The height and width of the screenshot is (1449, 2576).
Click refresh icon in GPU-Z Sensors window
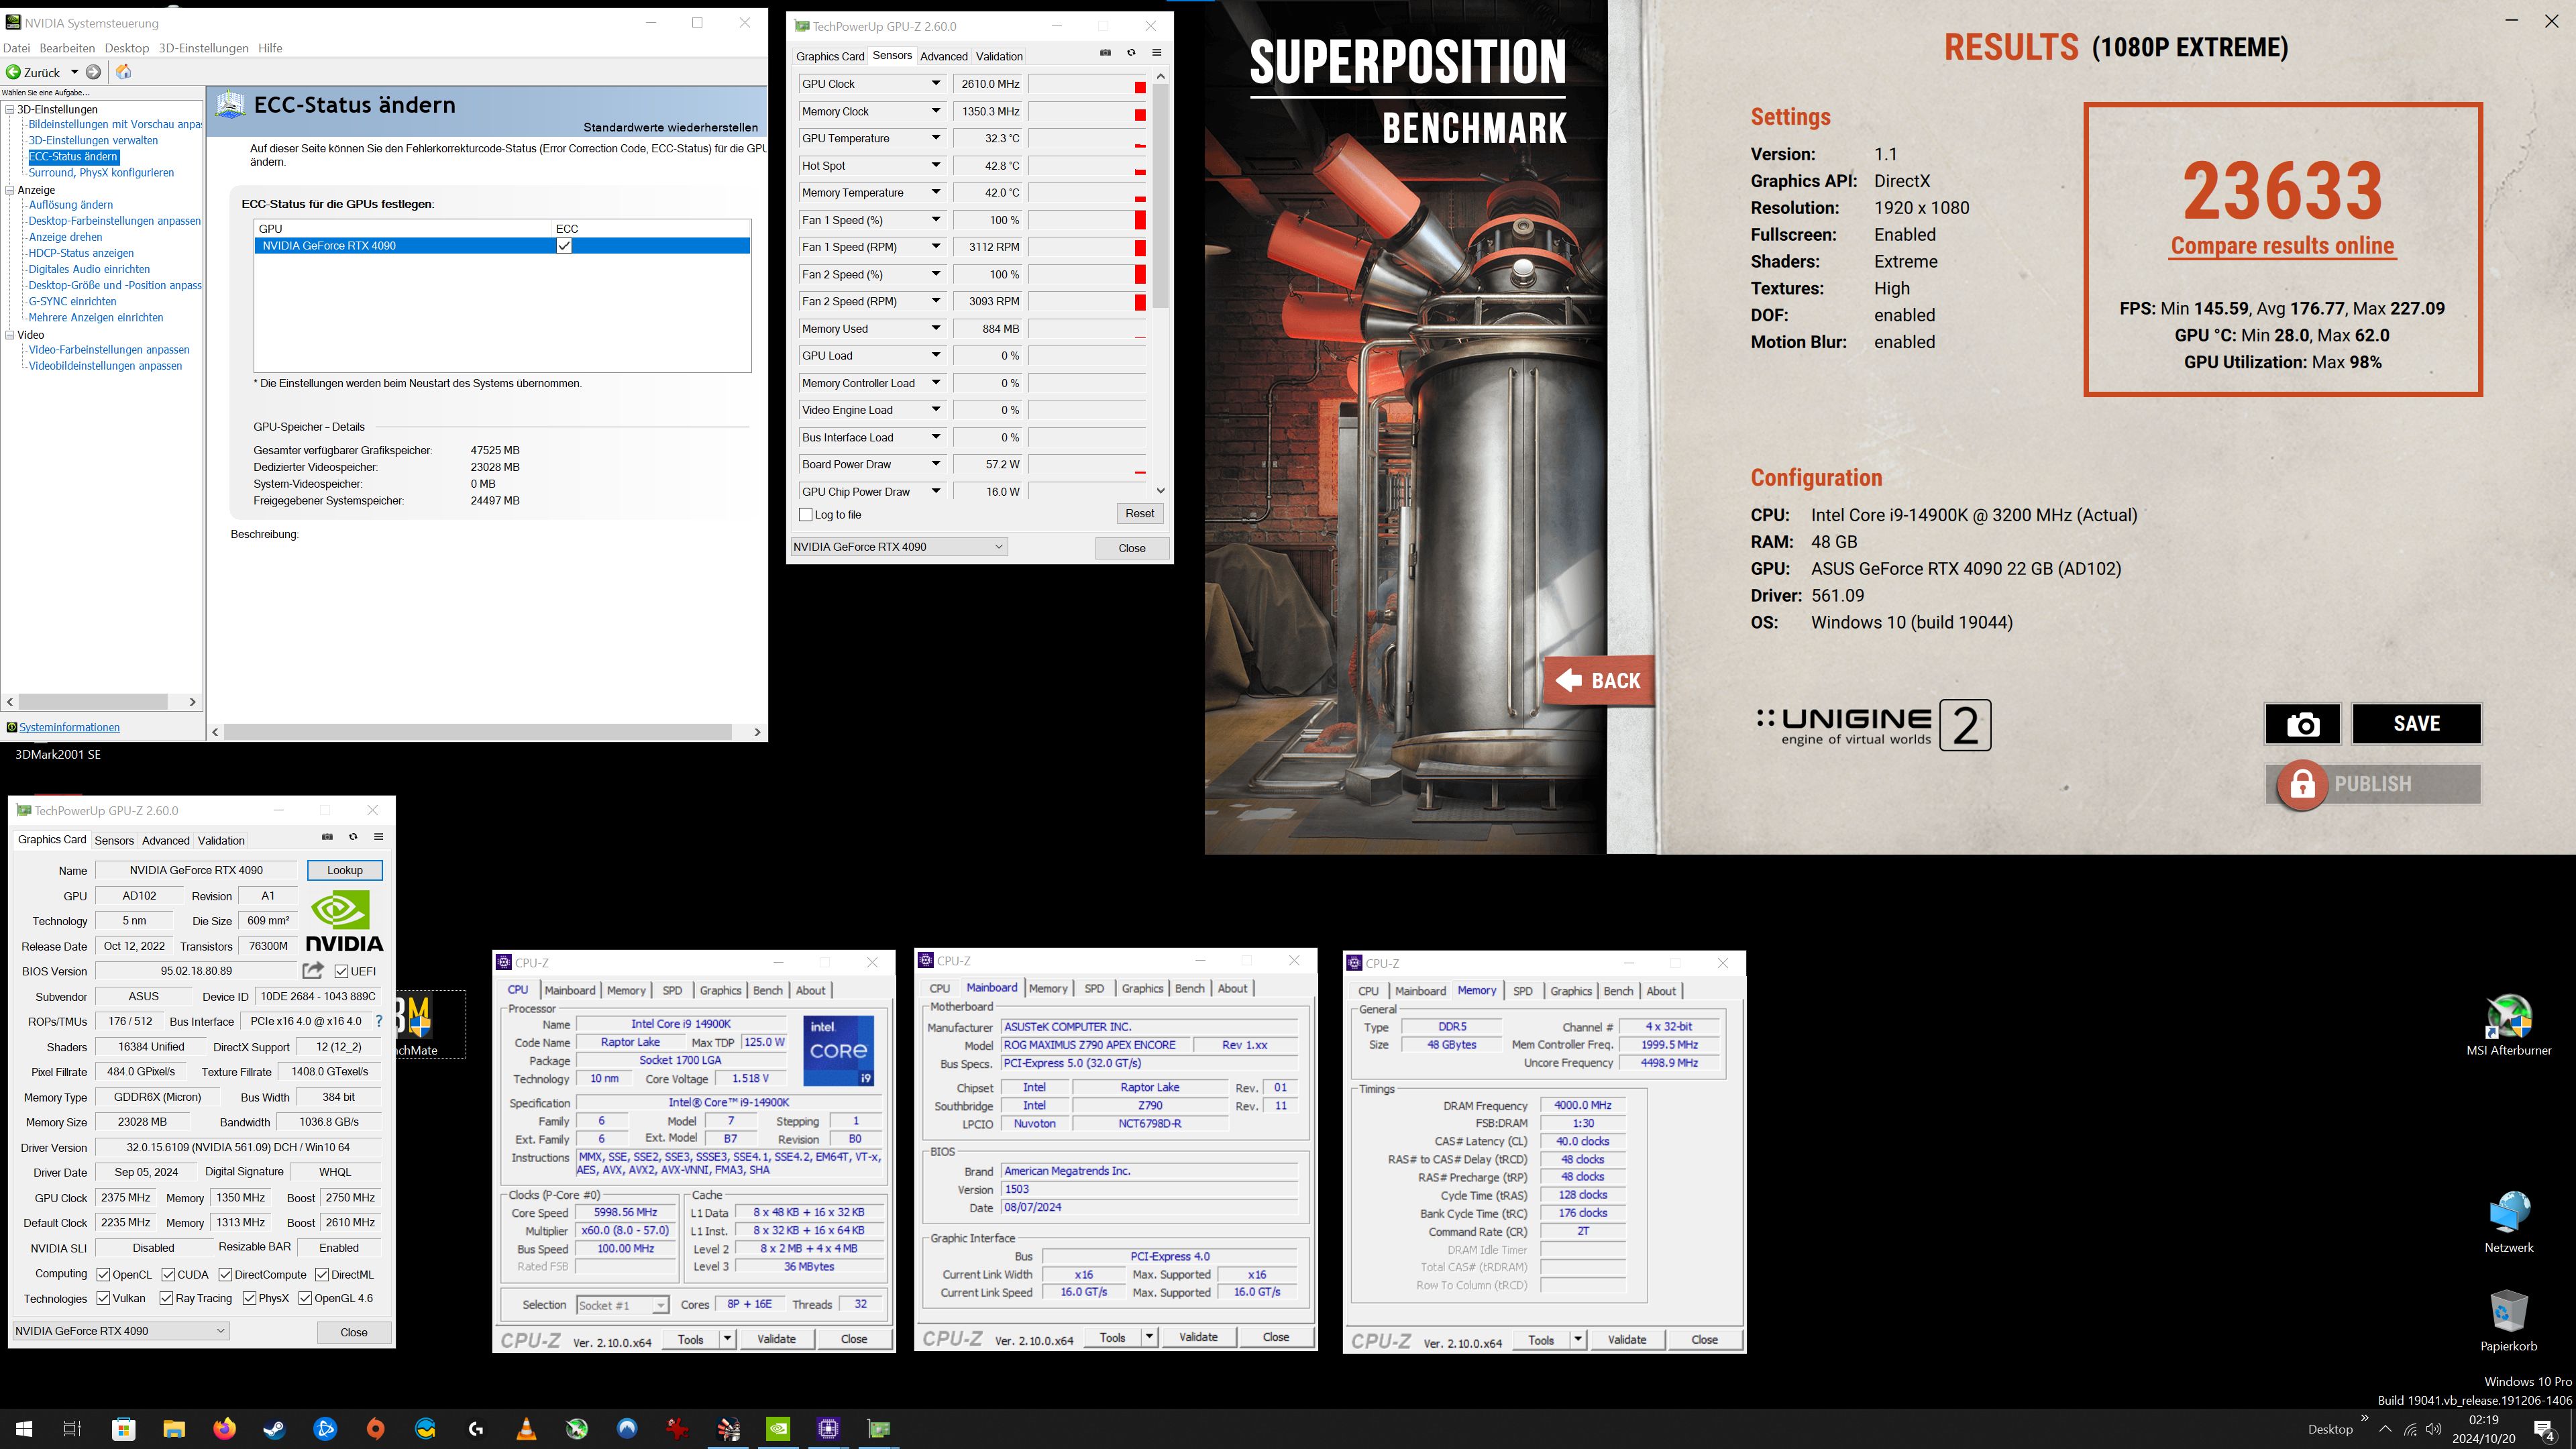(x=1131, y=53)
